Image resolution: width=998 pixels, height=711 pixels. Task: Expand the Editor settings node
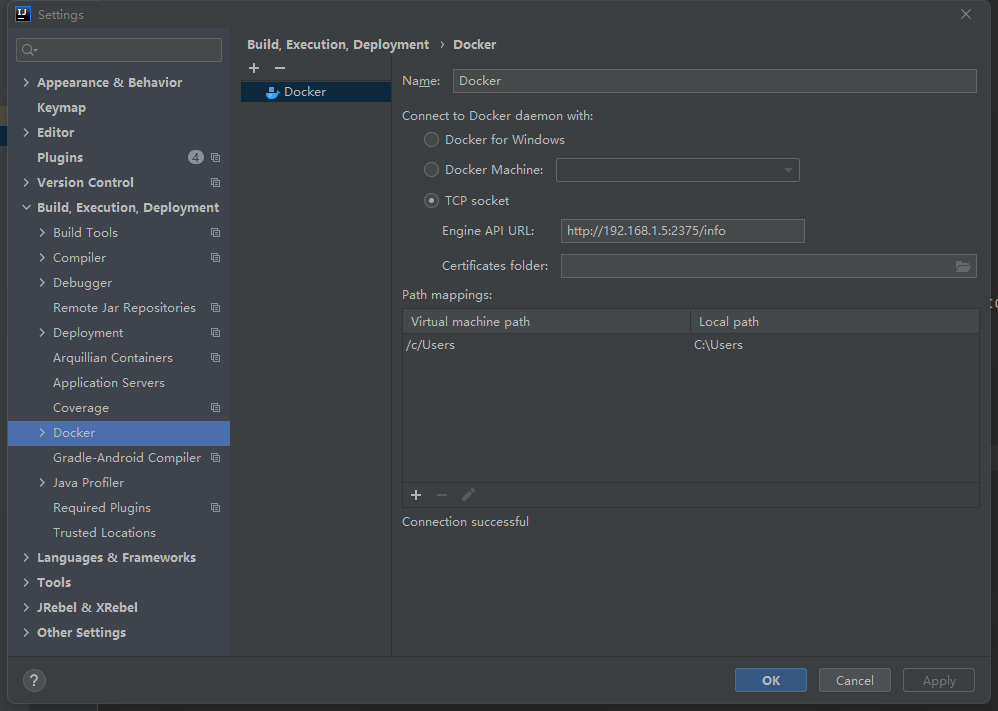(26, 132)
